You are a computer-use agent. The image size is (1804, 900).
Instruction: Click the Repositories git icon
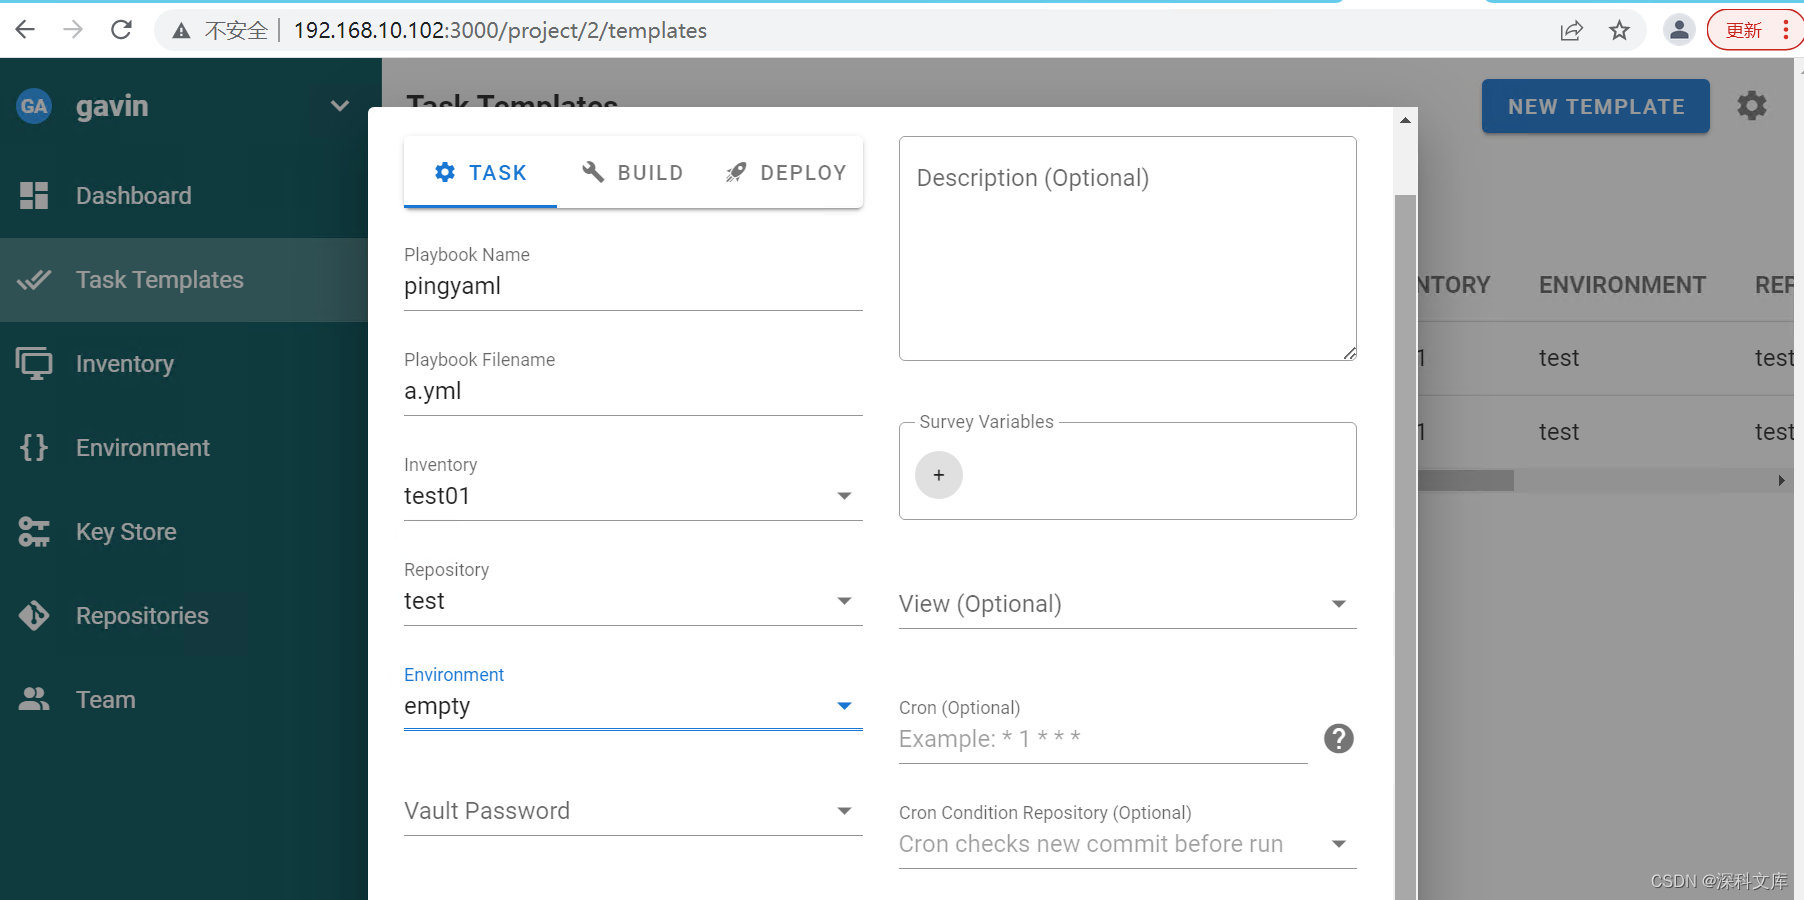click(34, 615)
